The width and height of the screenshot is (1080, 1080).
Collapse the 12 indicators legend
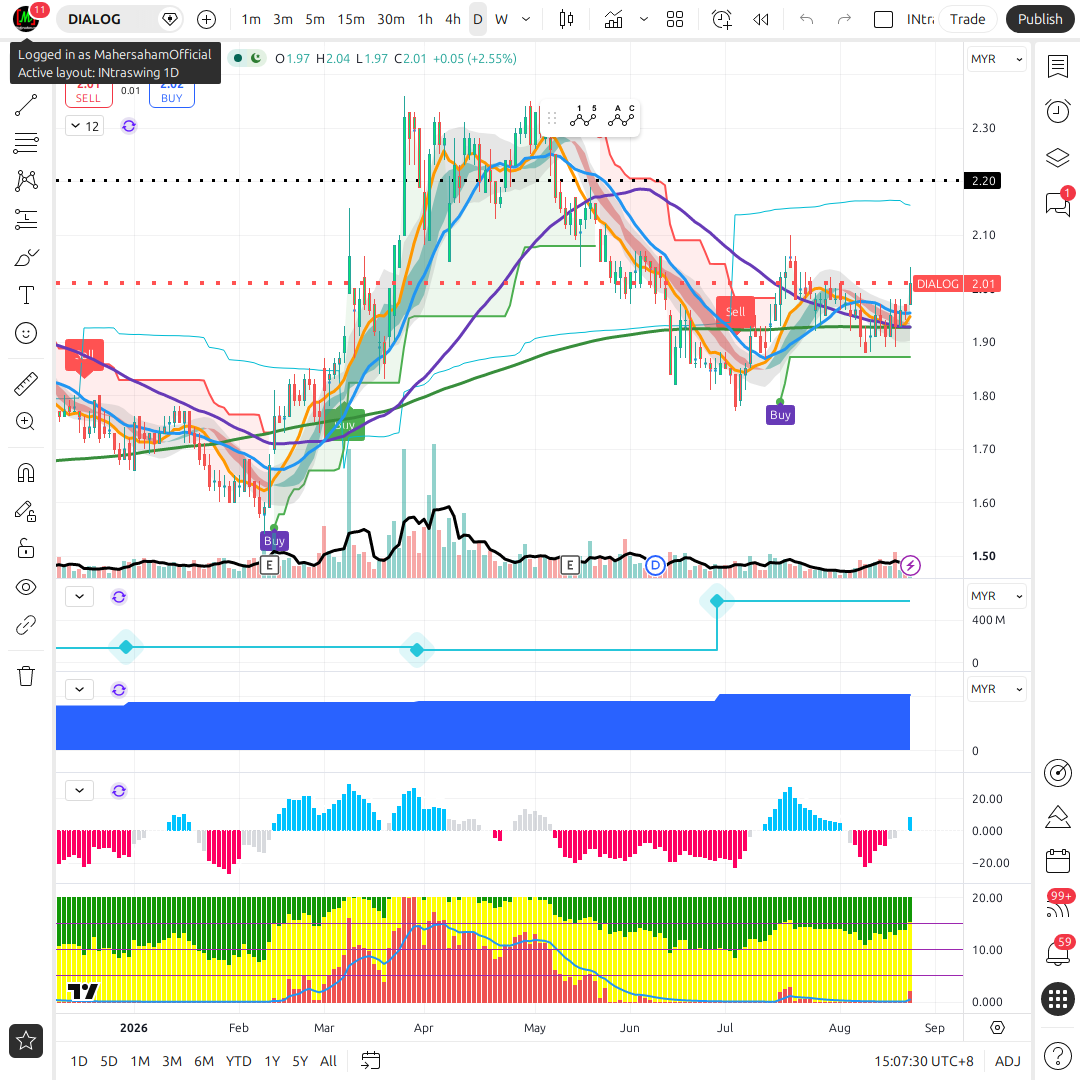[x=85, y=126]
